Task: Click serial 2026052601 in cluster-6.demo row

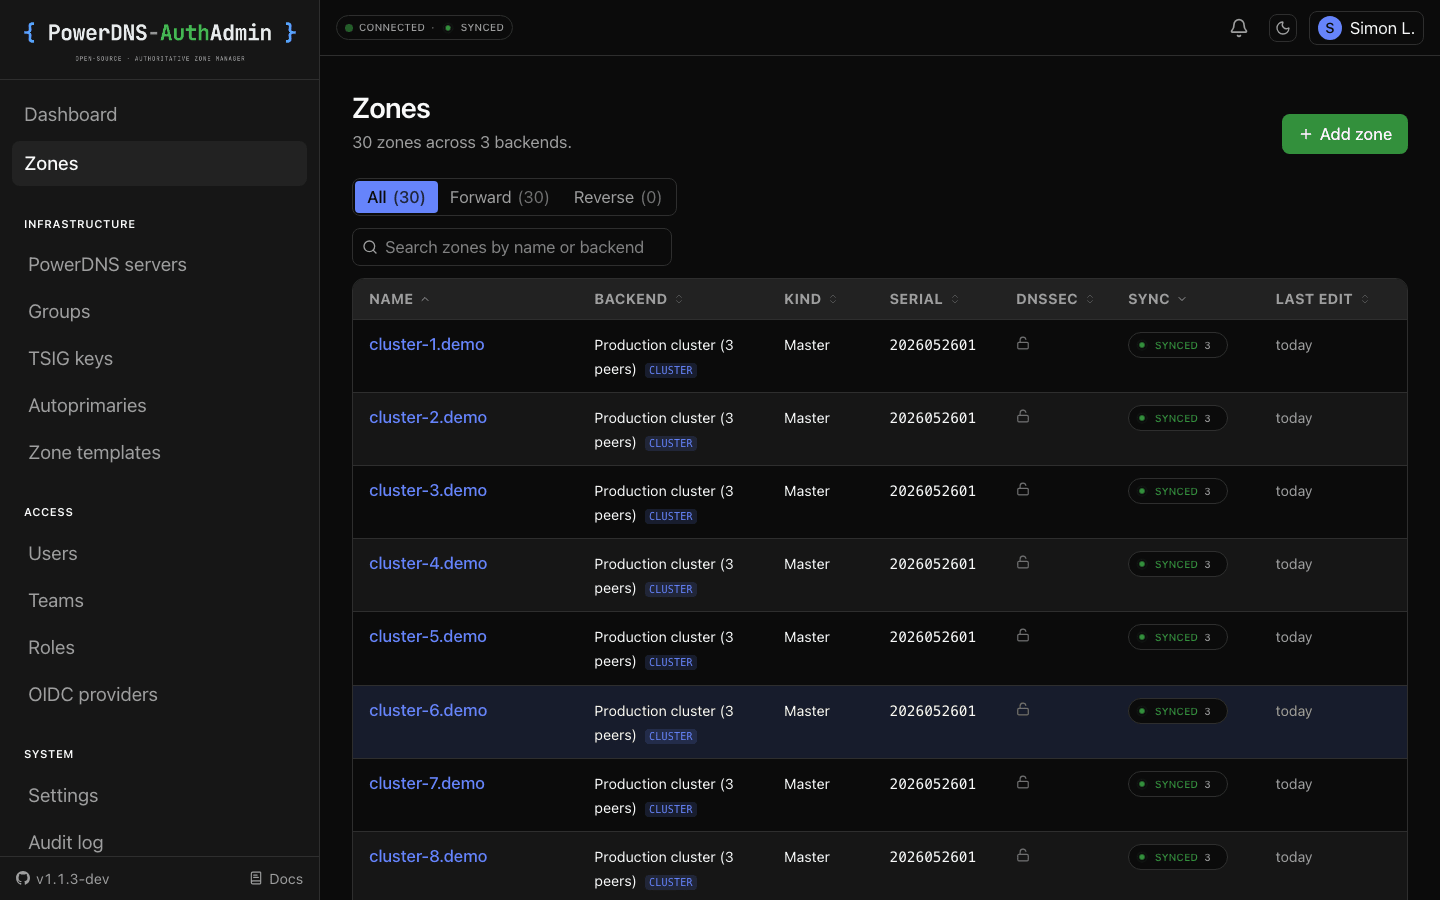Action: (933, 711)
